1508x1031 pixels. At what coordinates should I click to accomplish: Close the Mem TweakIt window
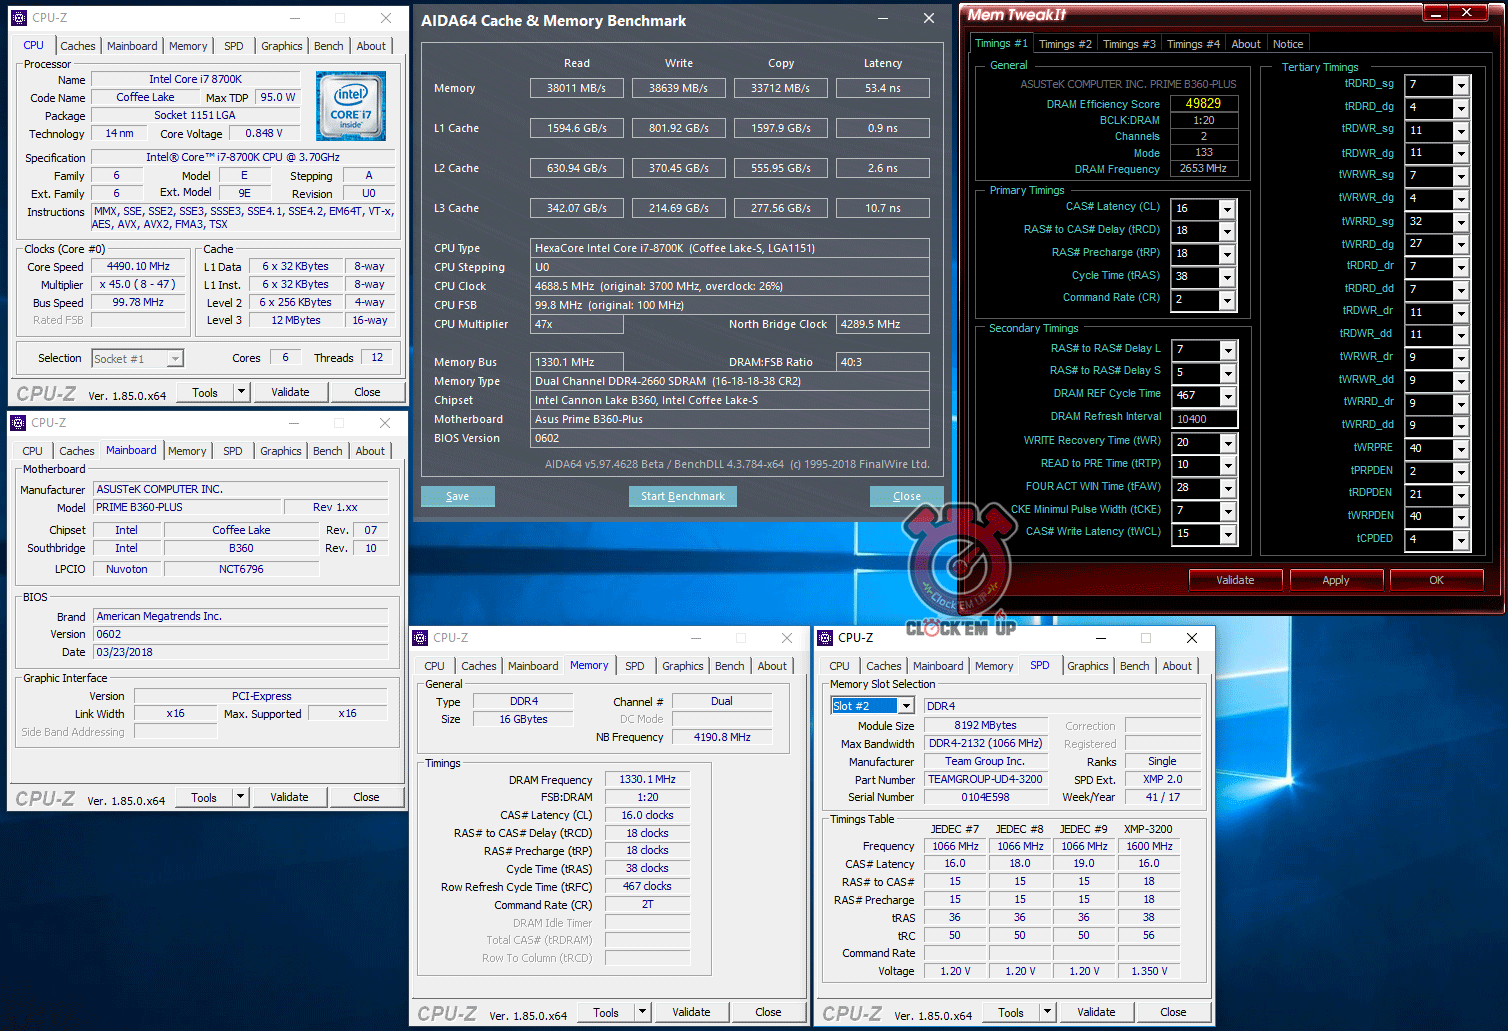(1466, 12)
